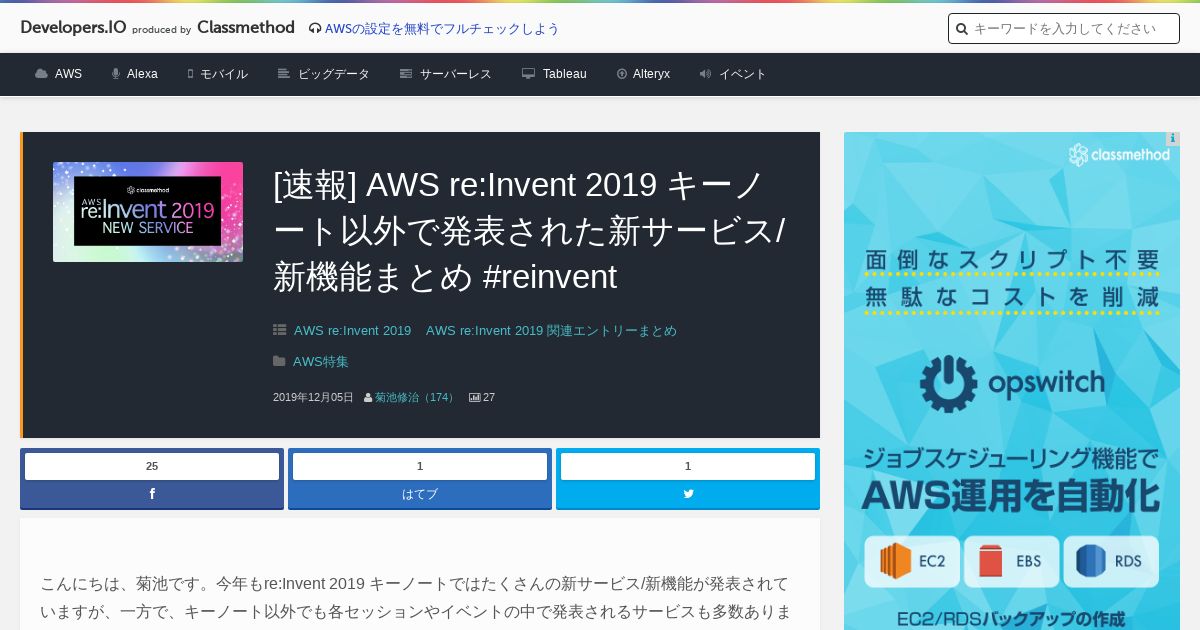1200x630 pixels.
Task: Focus the キーワードを入力してください search field
Action: 1064,29
